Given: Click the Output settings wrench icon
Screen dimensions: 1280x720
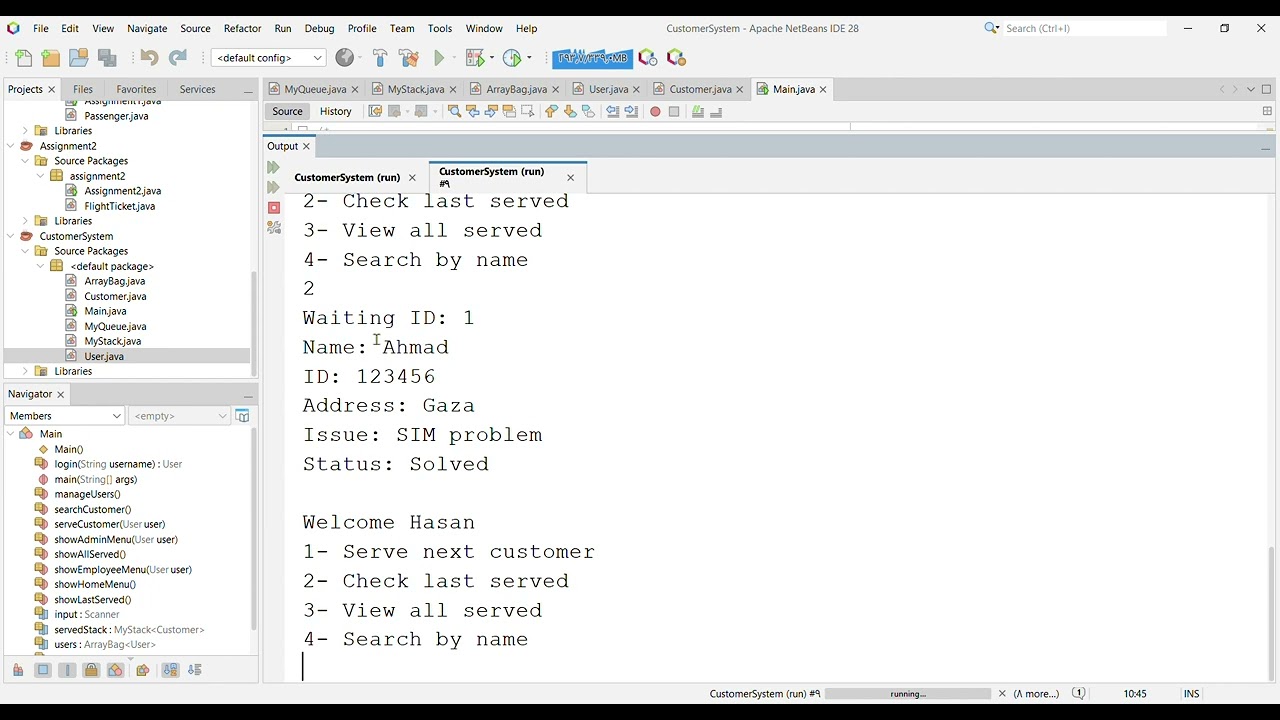Looking at the screenshot, I should tap(274, 228).
